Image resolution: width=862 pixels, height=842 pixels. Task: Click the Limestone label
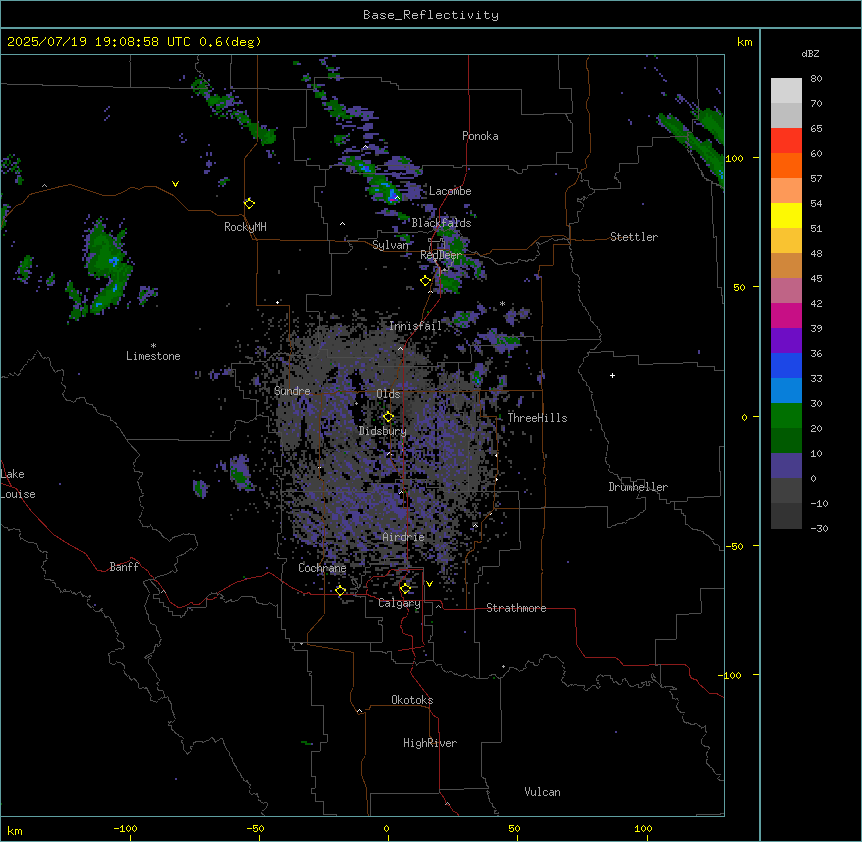coord(153,356)
